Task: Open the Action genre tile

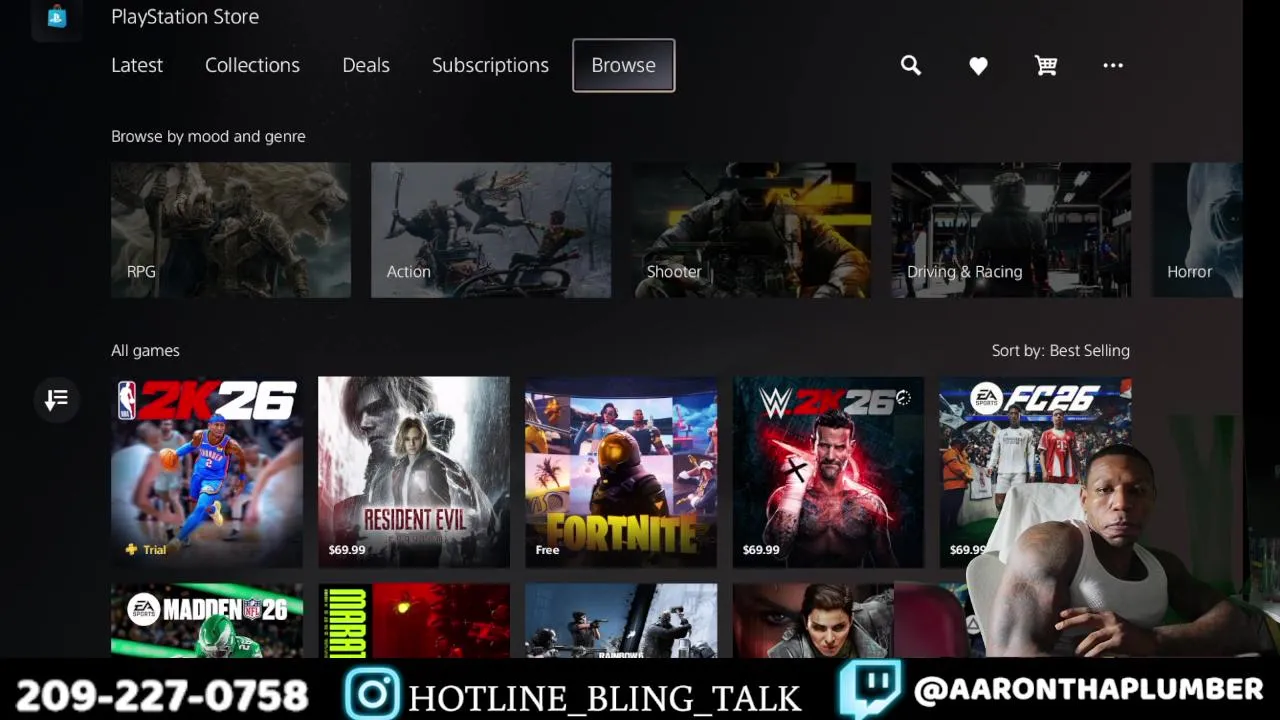Action: [491, 230]
